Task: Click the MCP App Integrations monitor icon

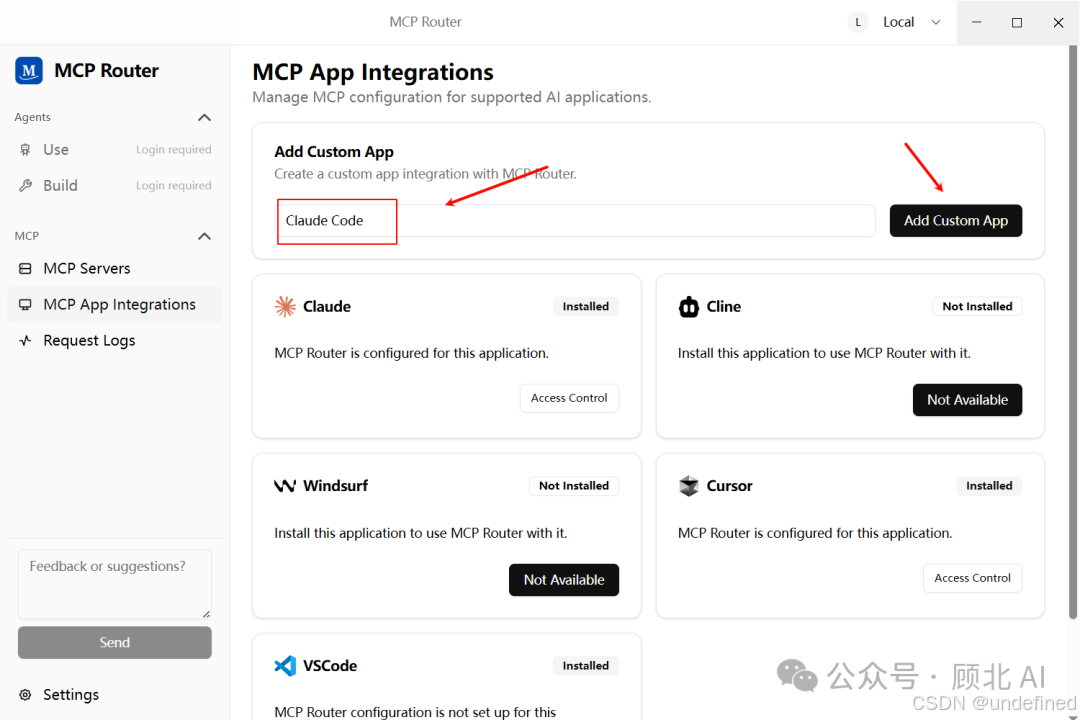Action: pyautogui.click(x=25, y=305)
